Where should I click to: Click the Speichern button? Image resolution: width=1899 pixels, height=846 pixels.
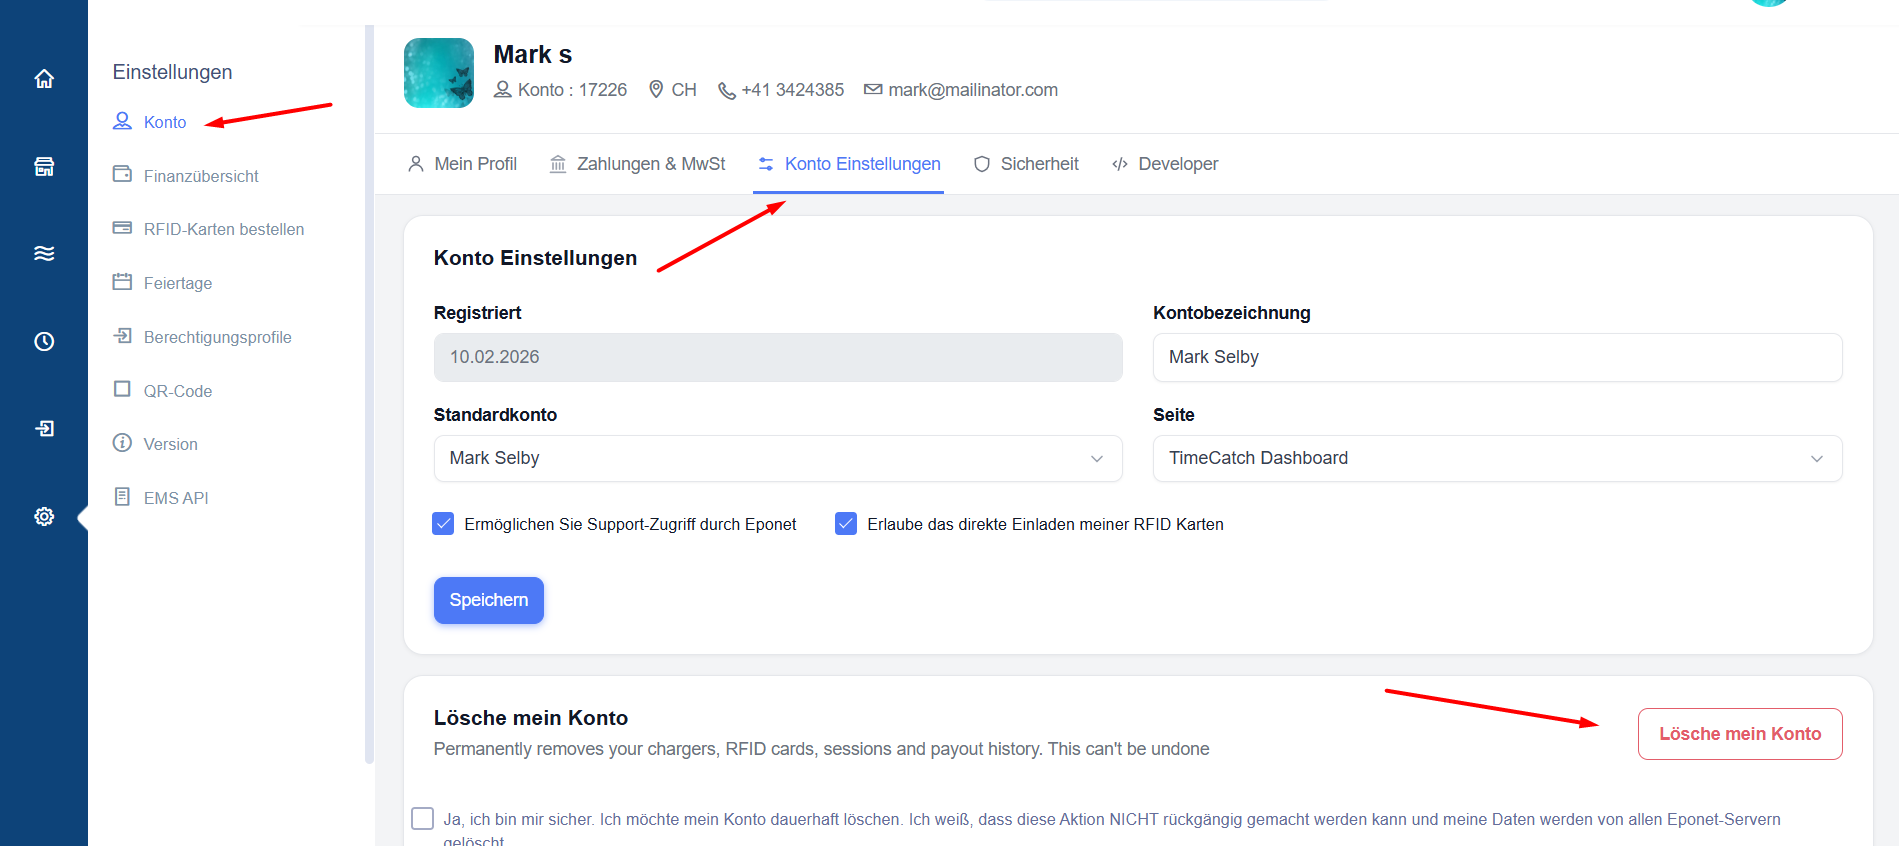point(489,600)
